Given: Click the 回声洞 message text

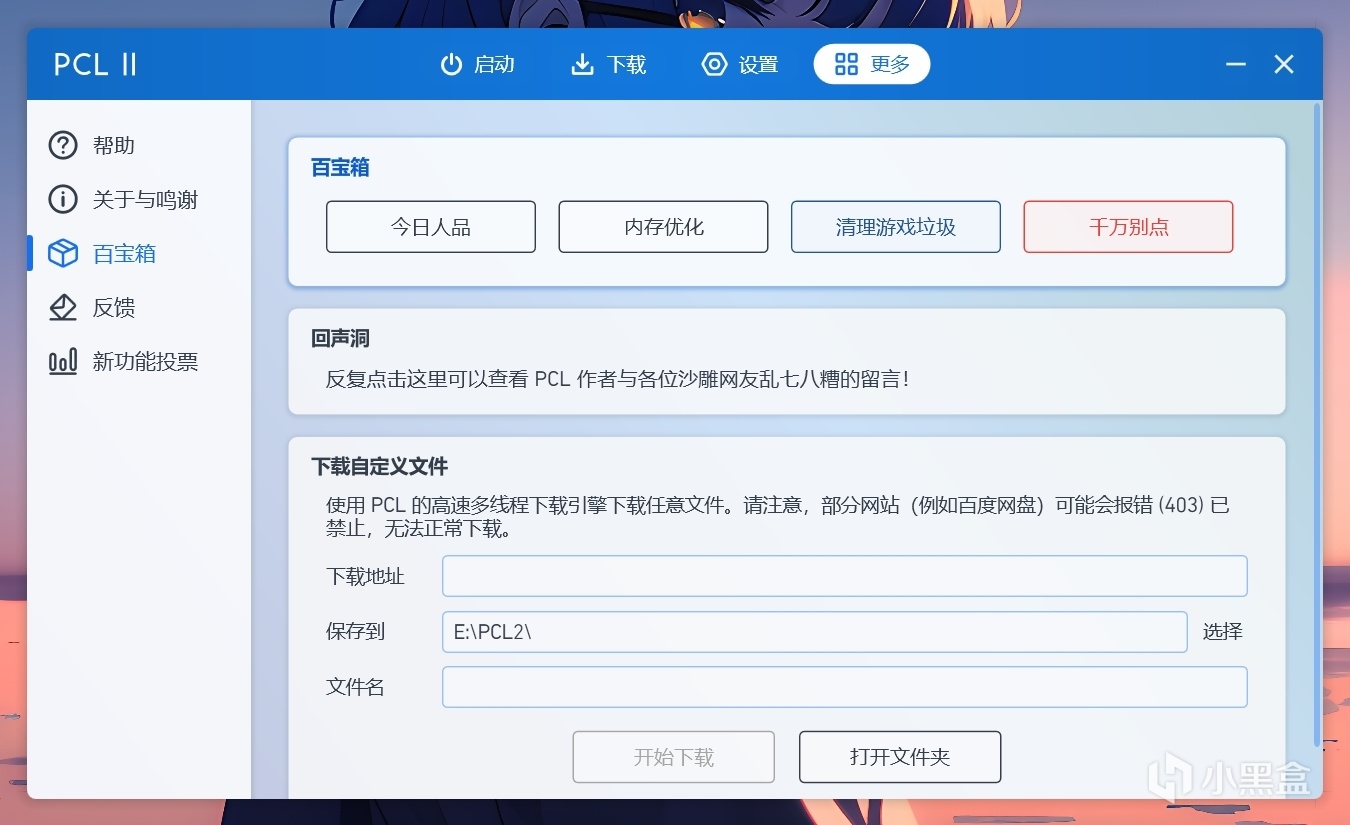Looking at the screenshot, I should tap(618, 380).
